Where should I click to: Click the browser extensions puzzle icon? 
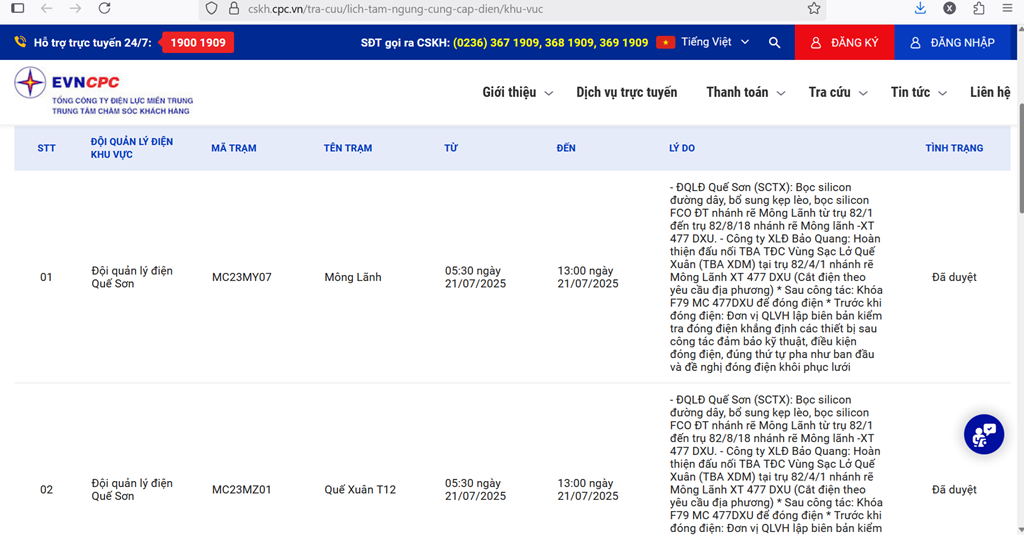979,8
